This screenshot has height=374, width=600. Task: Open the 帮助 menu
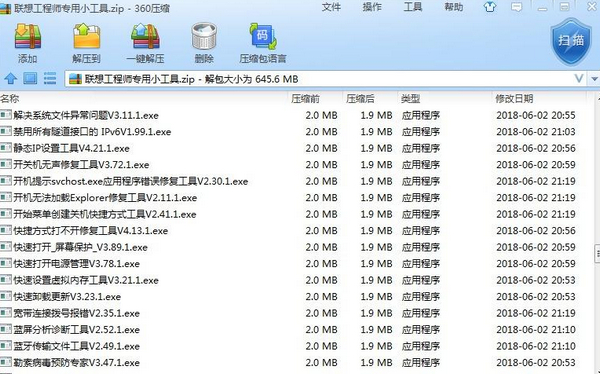click(454, 7)
